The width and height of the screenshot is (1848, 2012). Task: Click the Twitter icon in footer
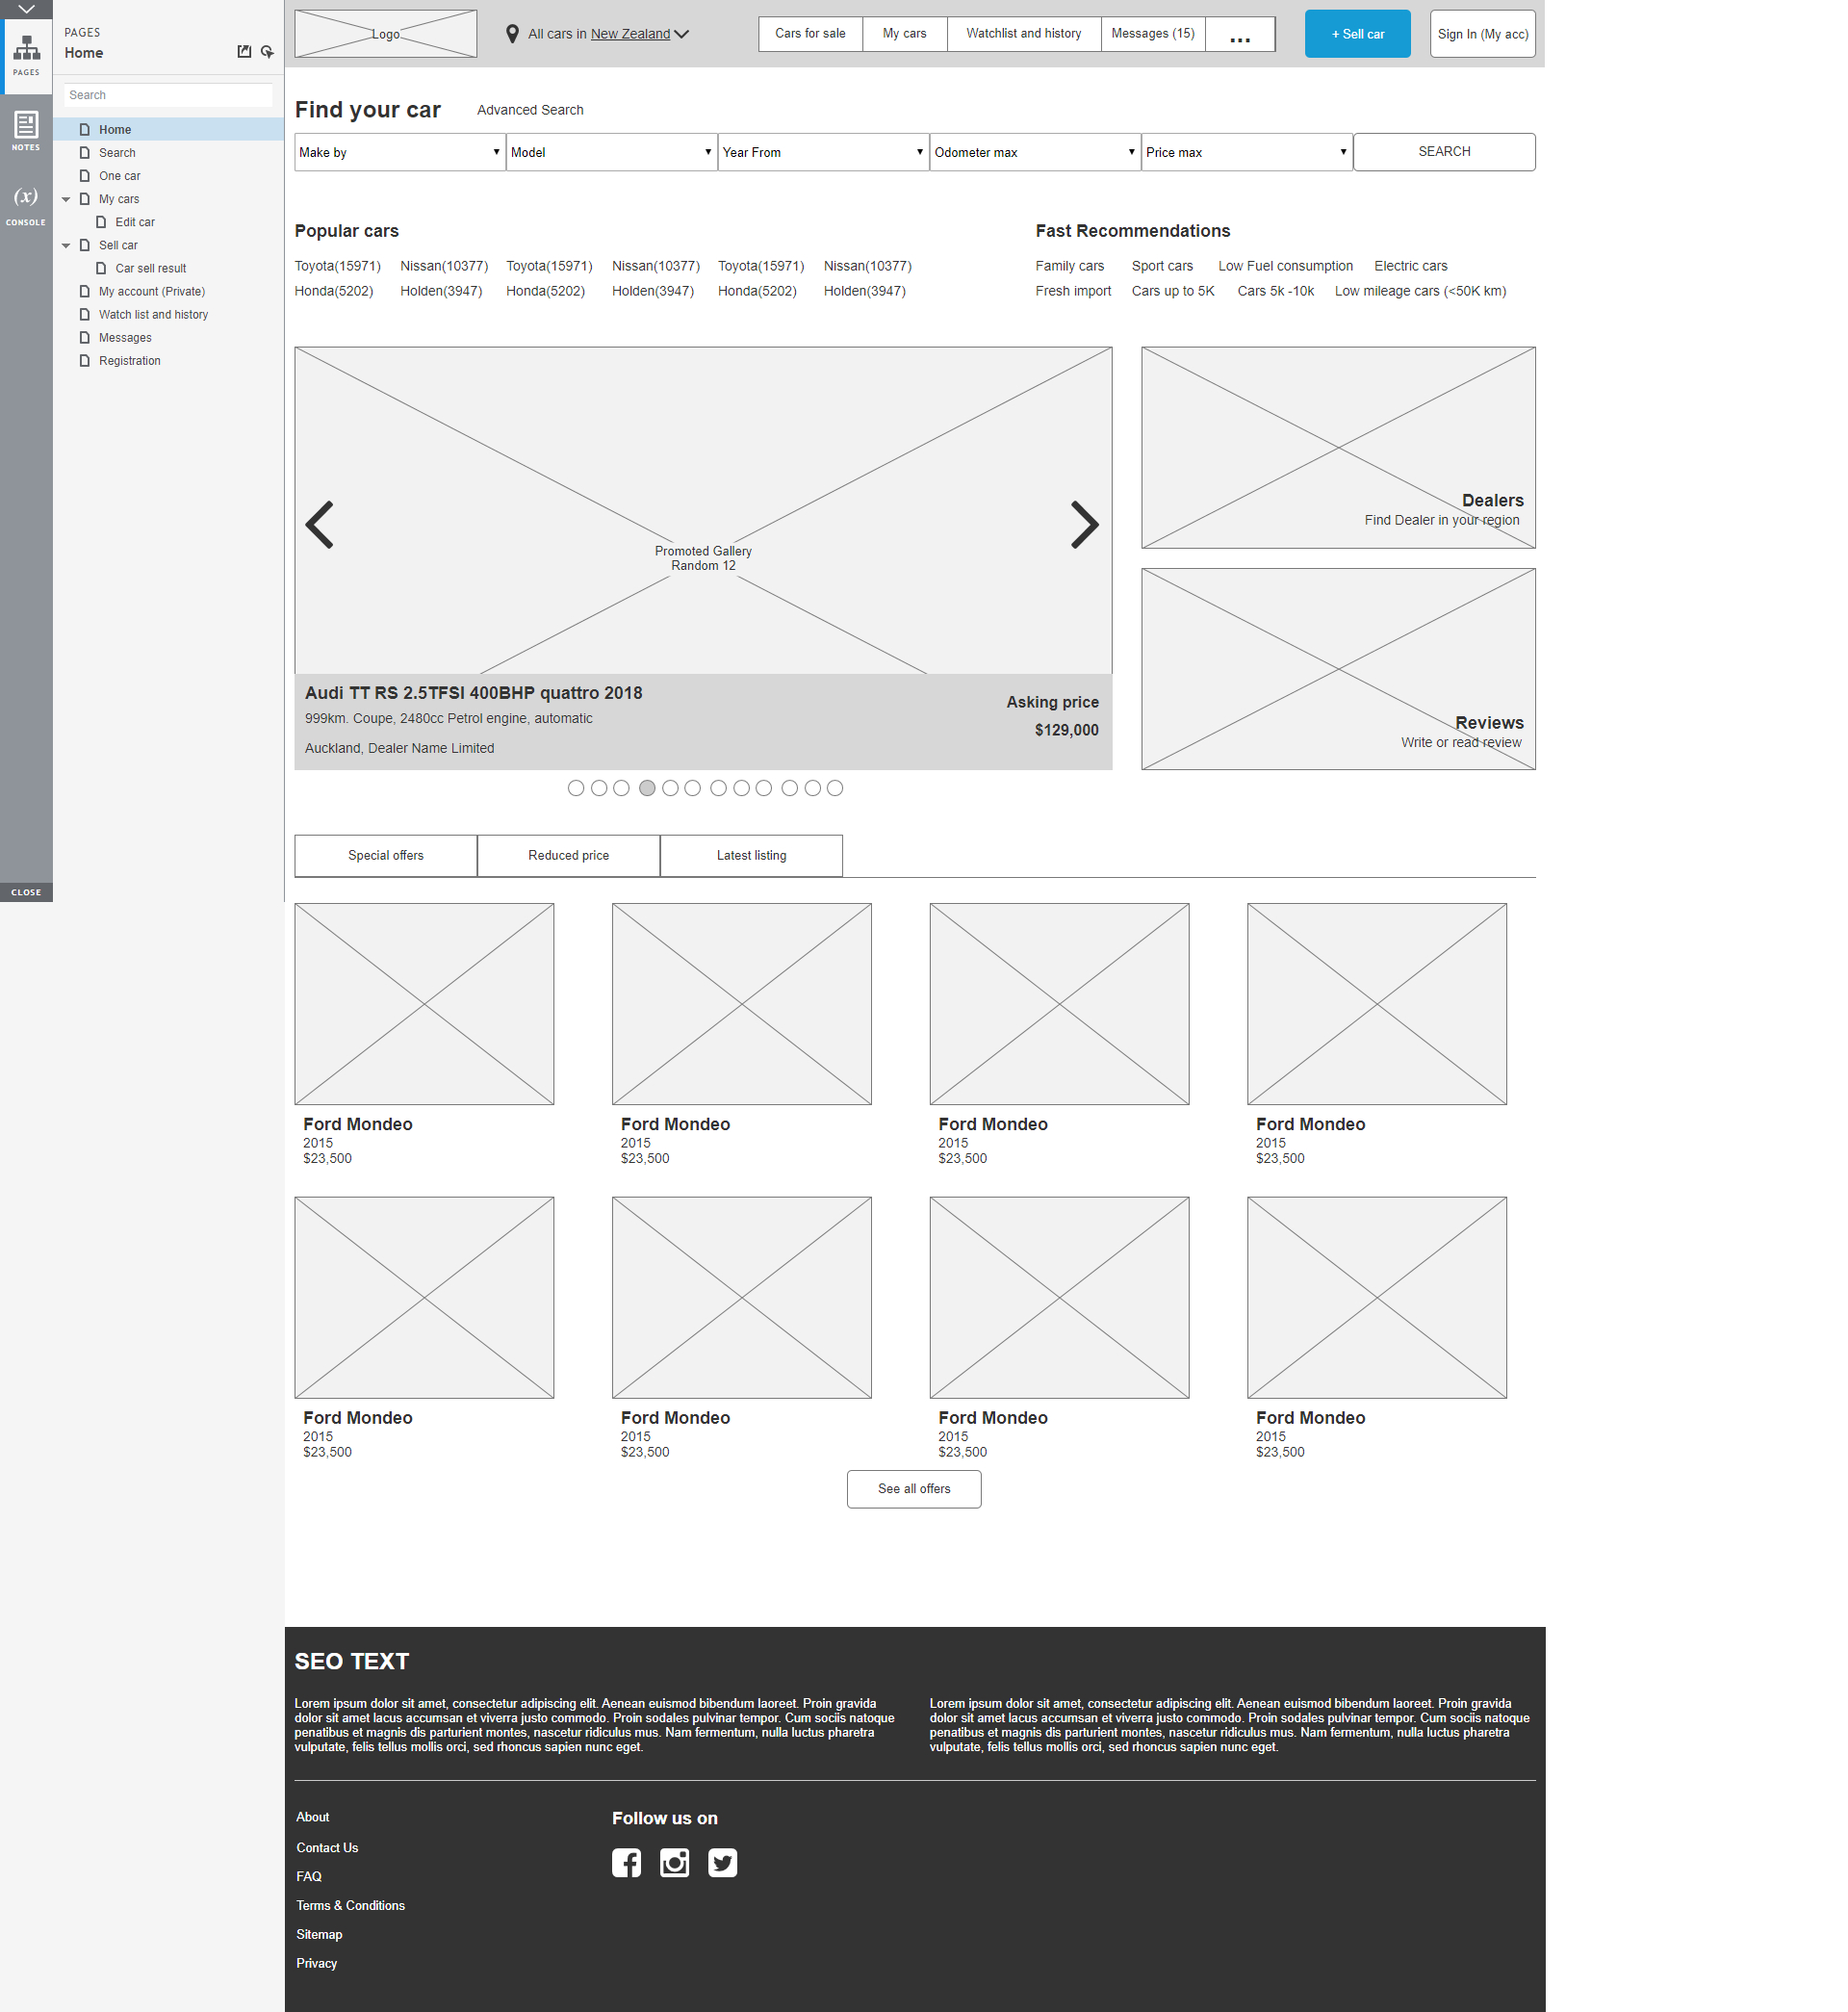tap(722, 1862)
